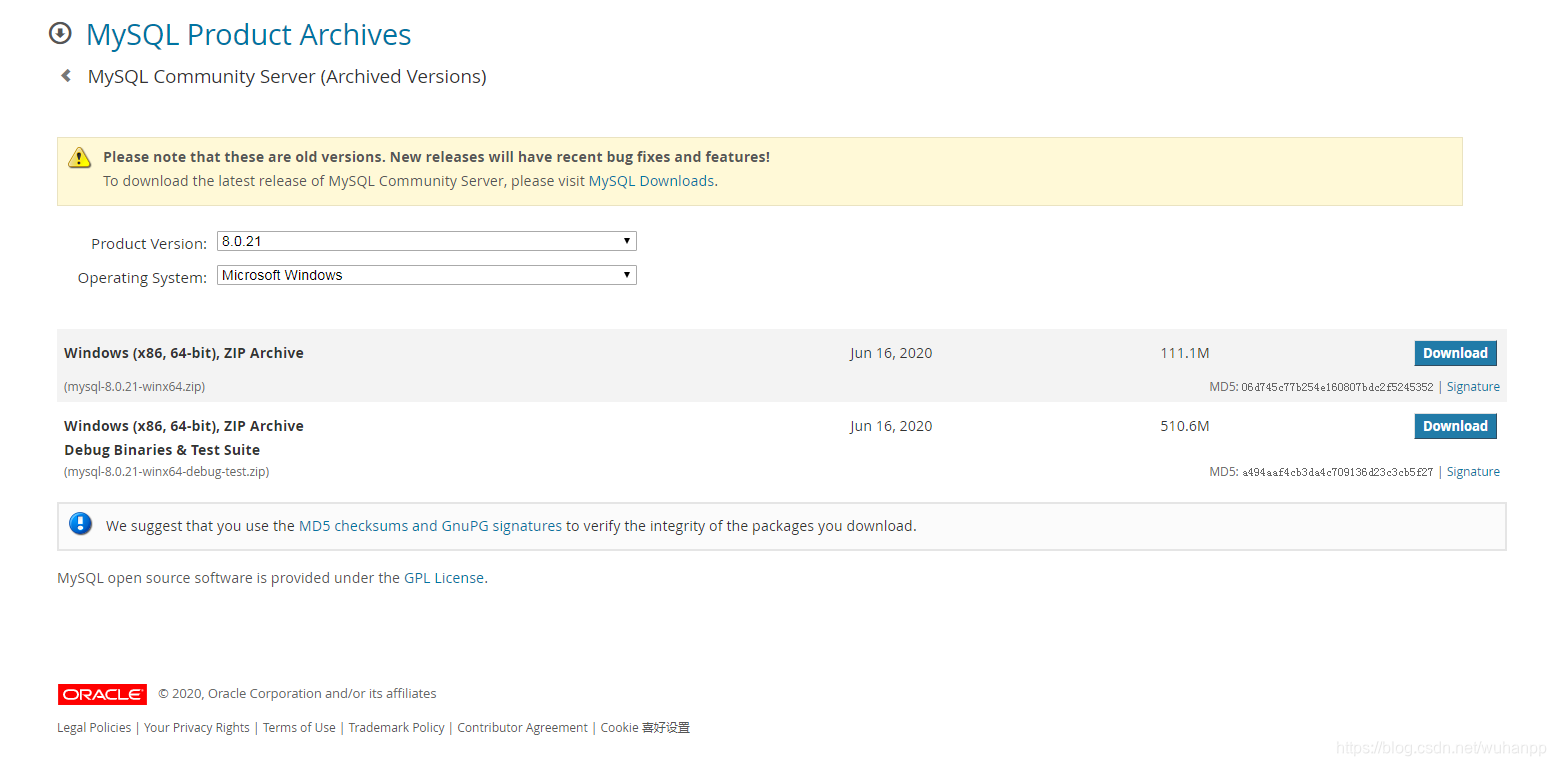Click the MySQL Community Server (Archived Versions) title
1556x766 pixels.
click(287, 77)
